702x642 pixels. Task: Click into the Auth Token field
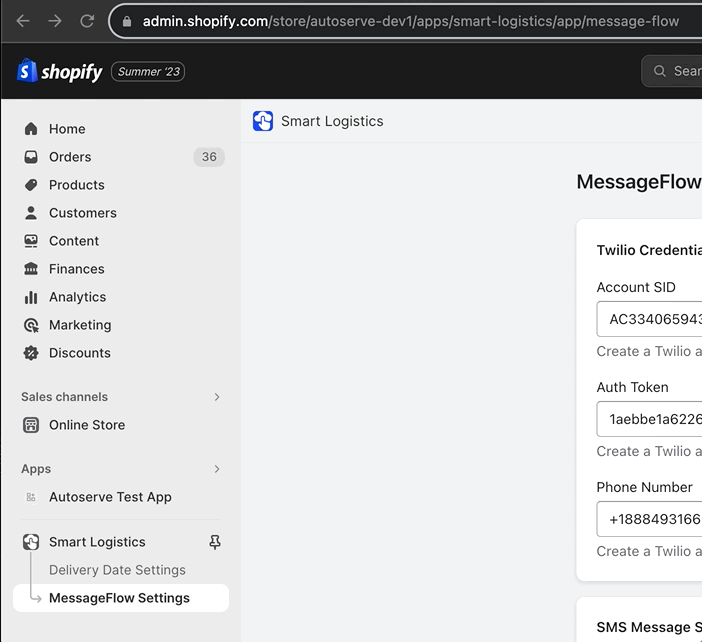point(650,420)
